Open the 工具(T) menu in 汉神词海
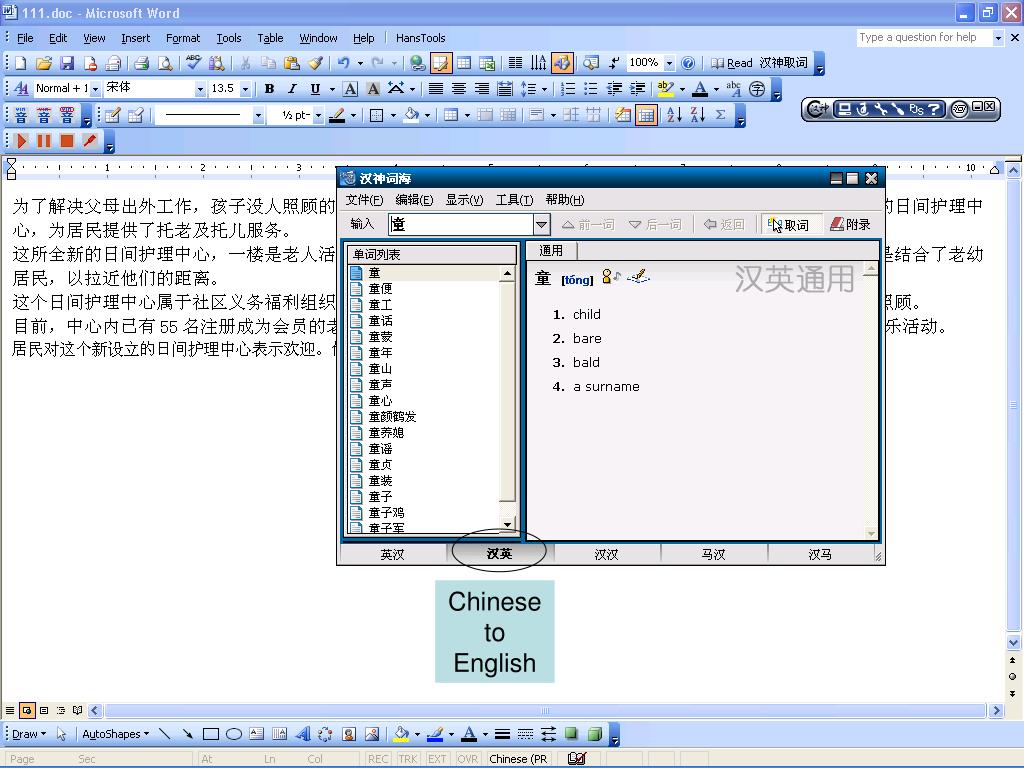This screenshot has width=1024, height=768. [514, 200]
